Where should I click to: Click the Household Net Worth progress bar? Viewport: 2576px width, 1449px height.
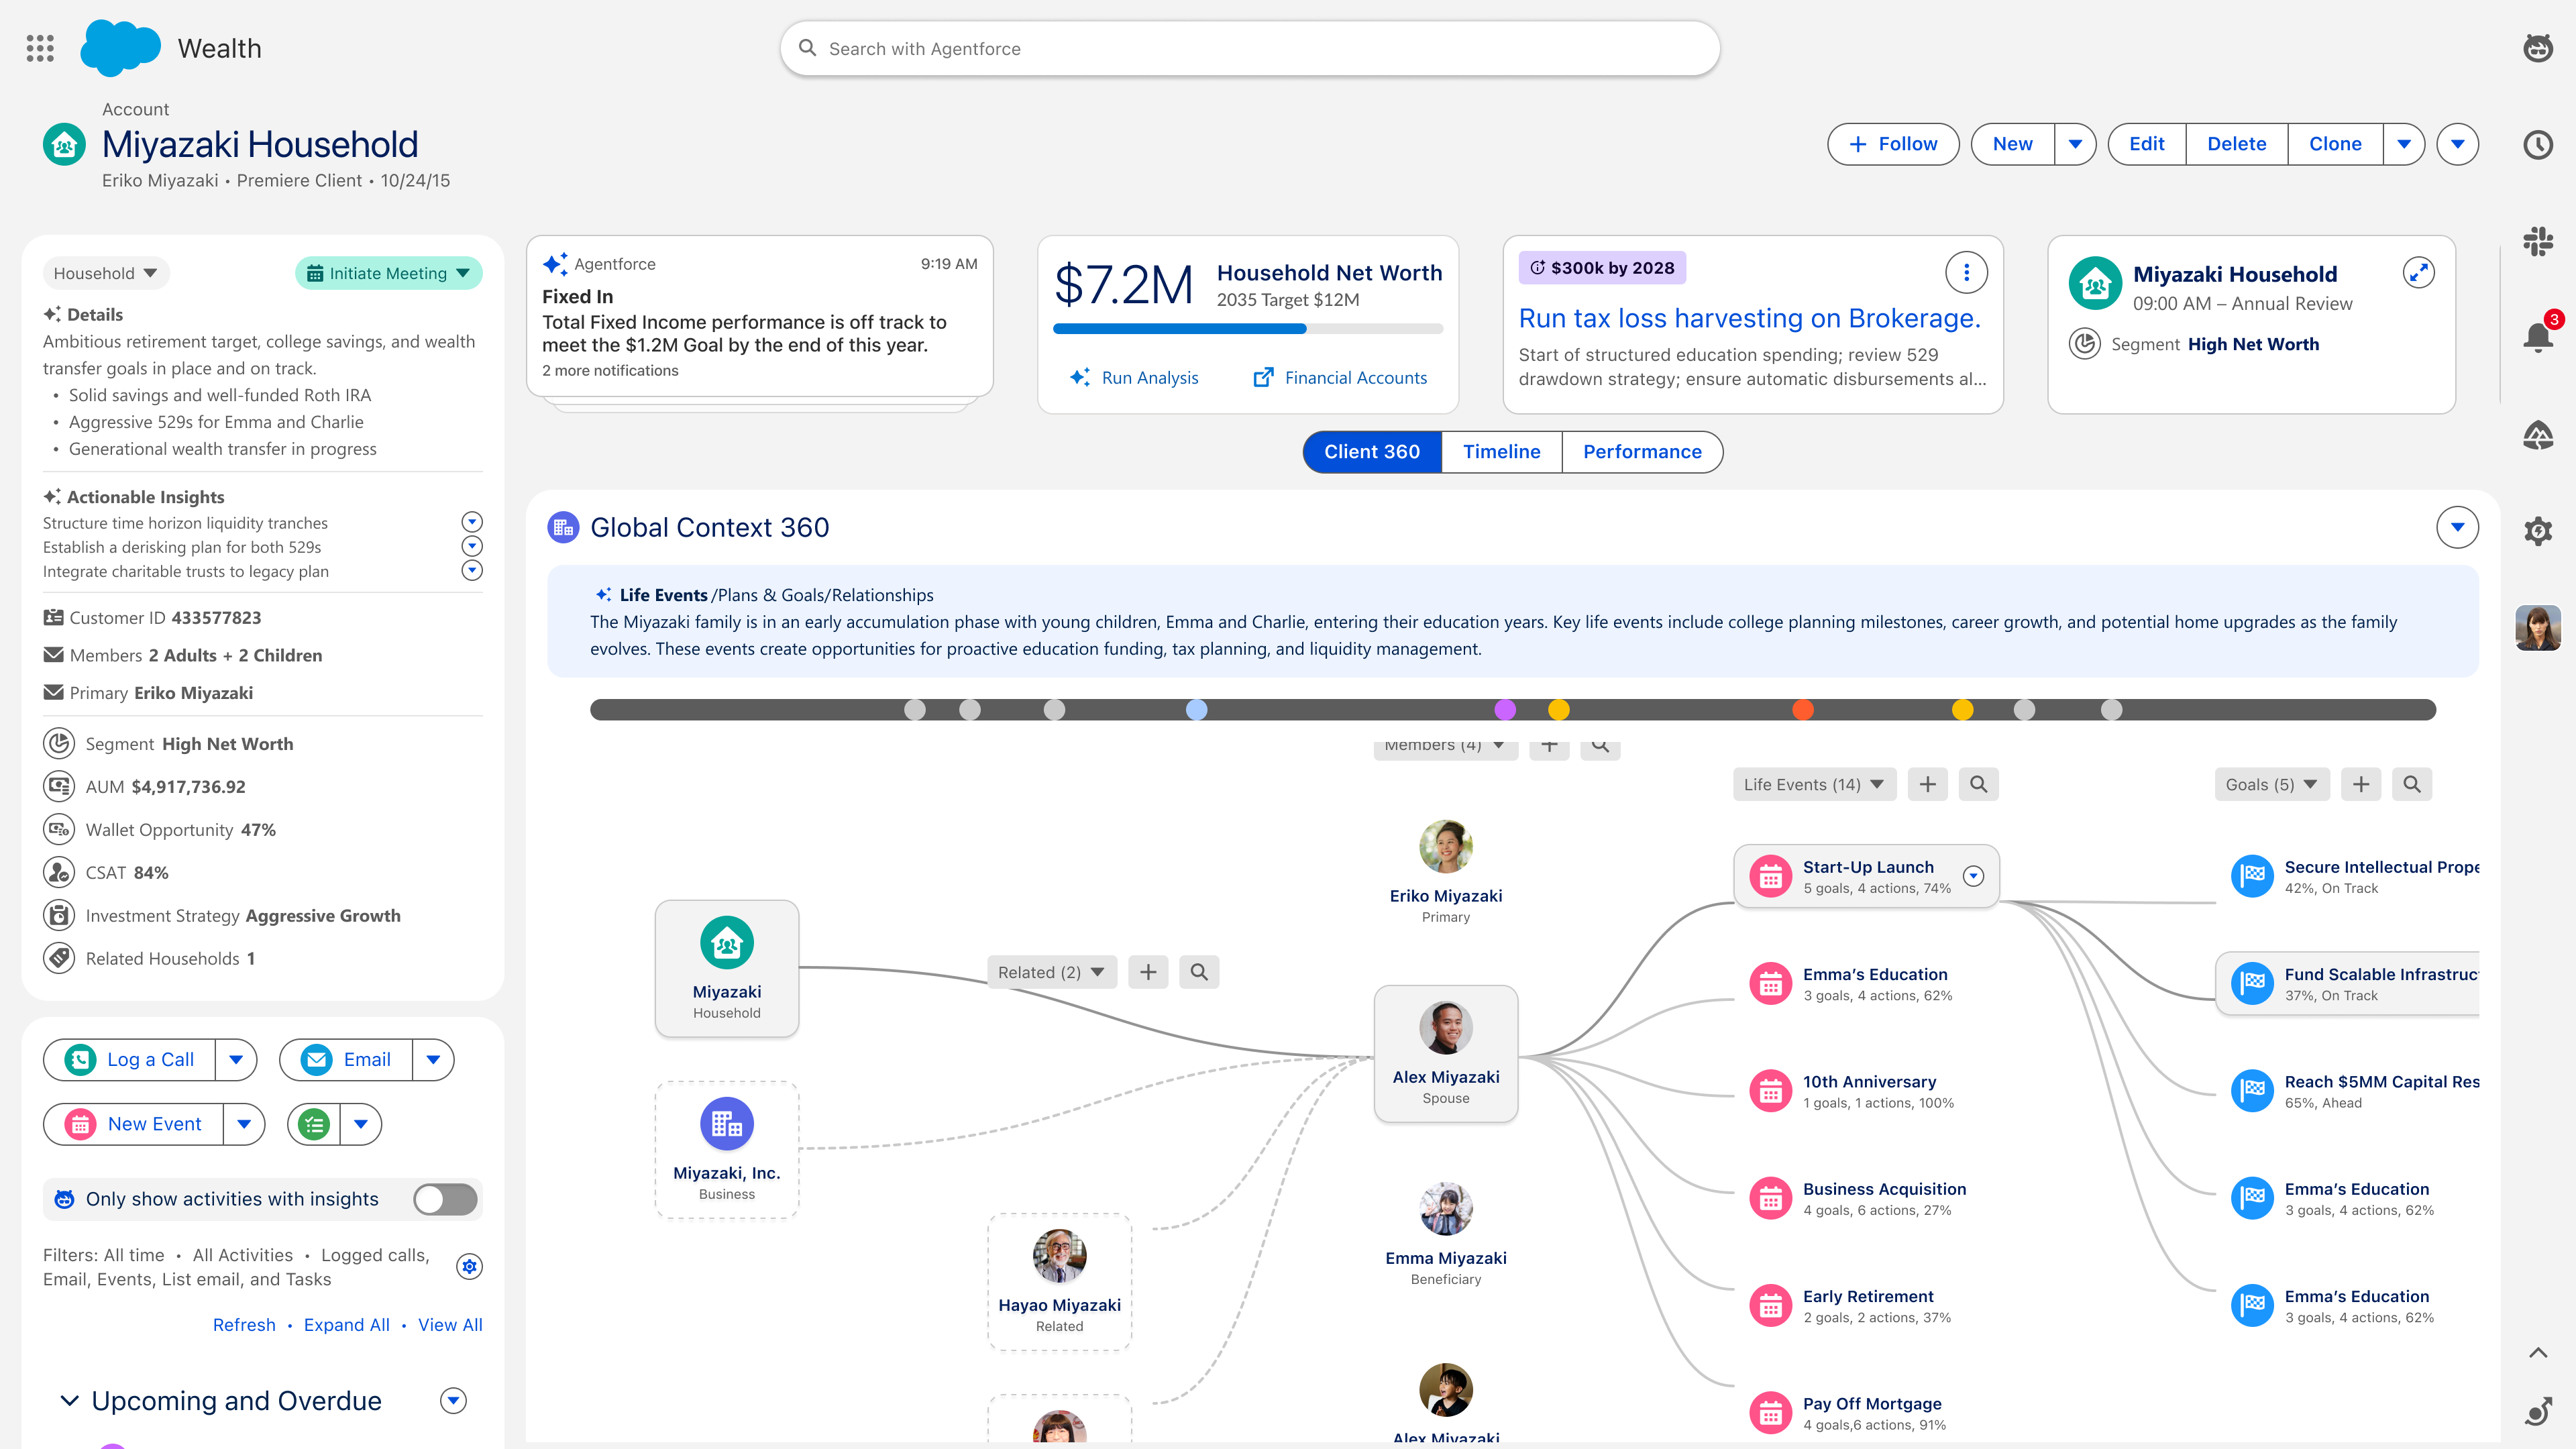pyautogui.click(x=1247, y=328)
